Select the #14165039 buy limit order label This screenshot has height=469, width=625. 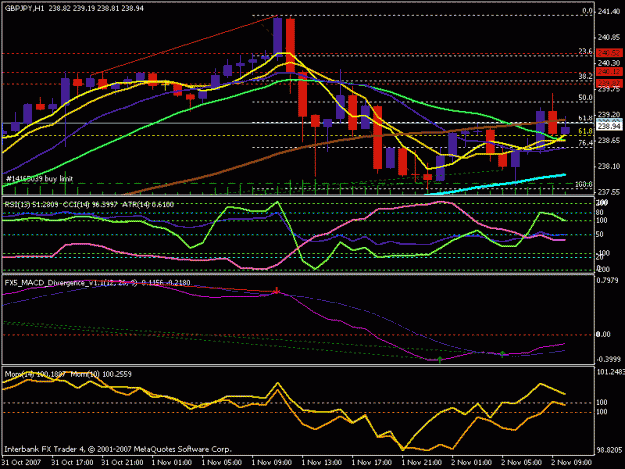[39, 179]
